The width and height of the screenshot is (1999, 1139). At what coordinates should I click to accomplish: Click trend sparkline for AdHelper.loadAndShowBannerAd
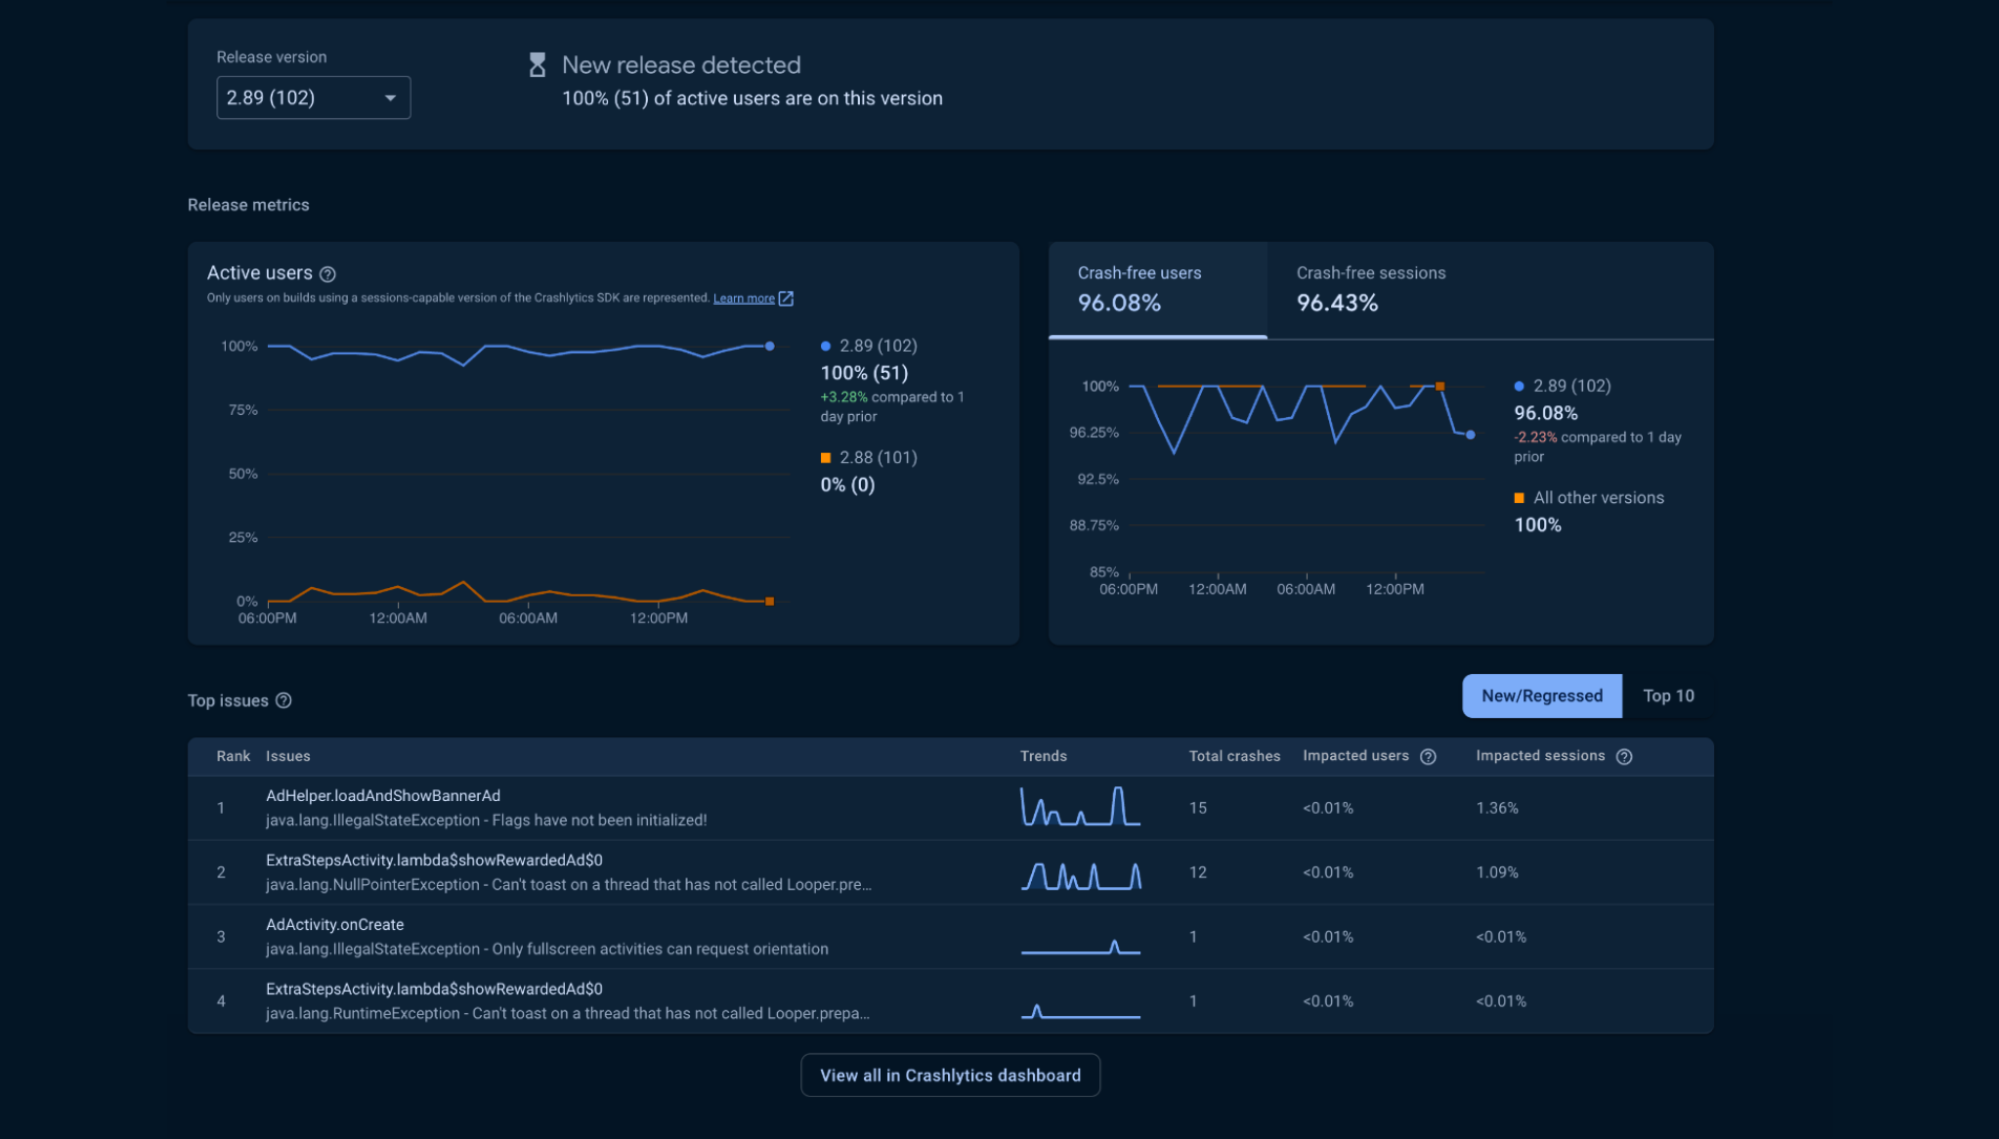[x=1080, y=807]
